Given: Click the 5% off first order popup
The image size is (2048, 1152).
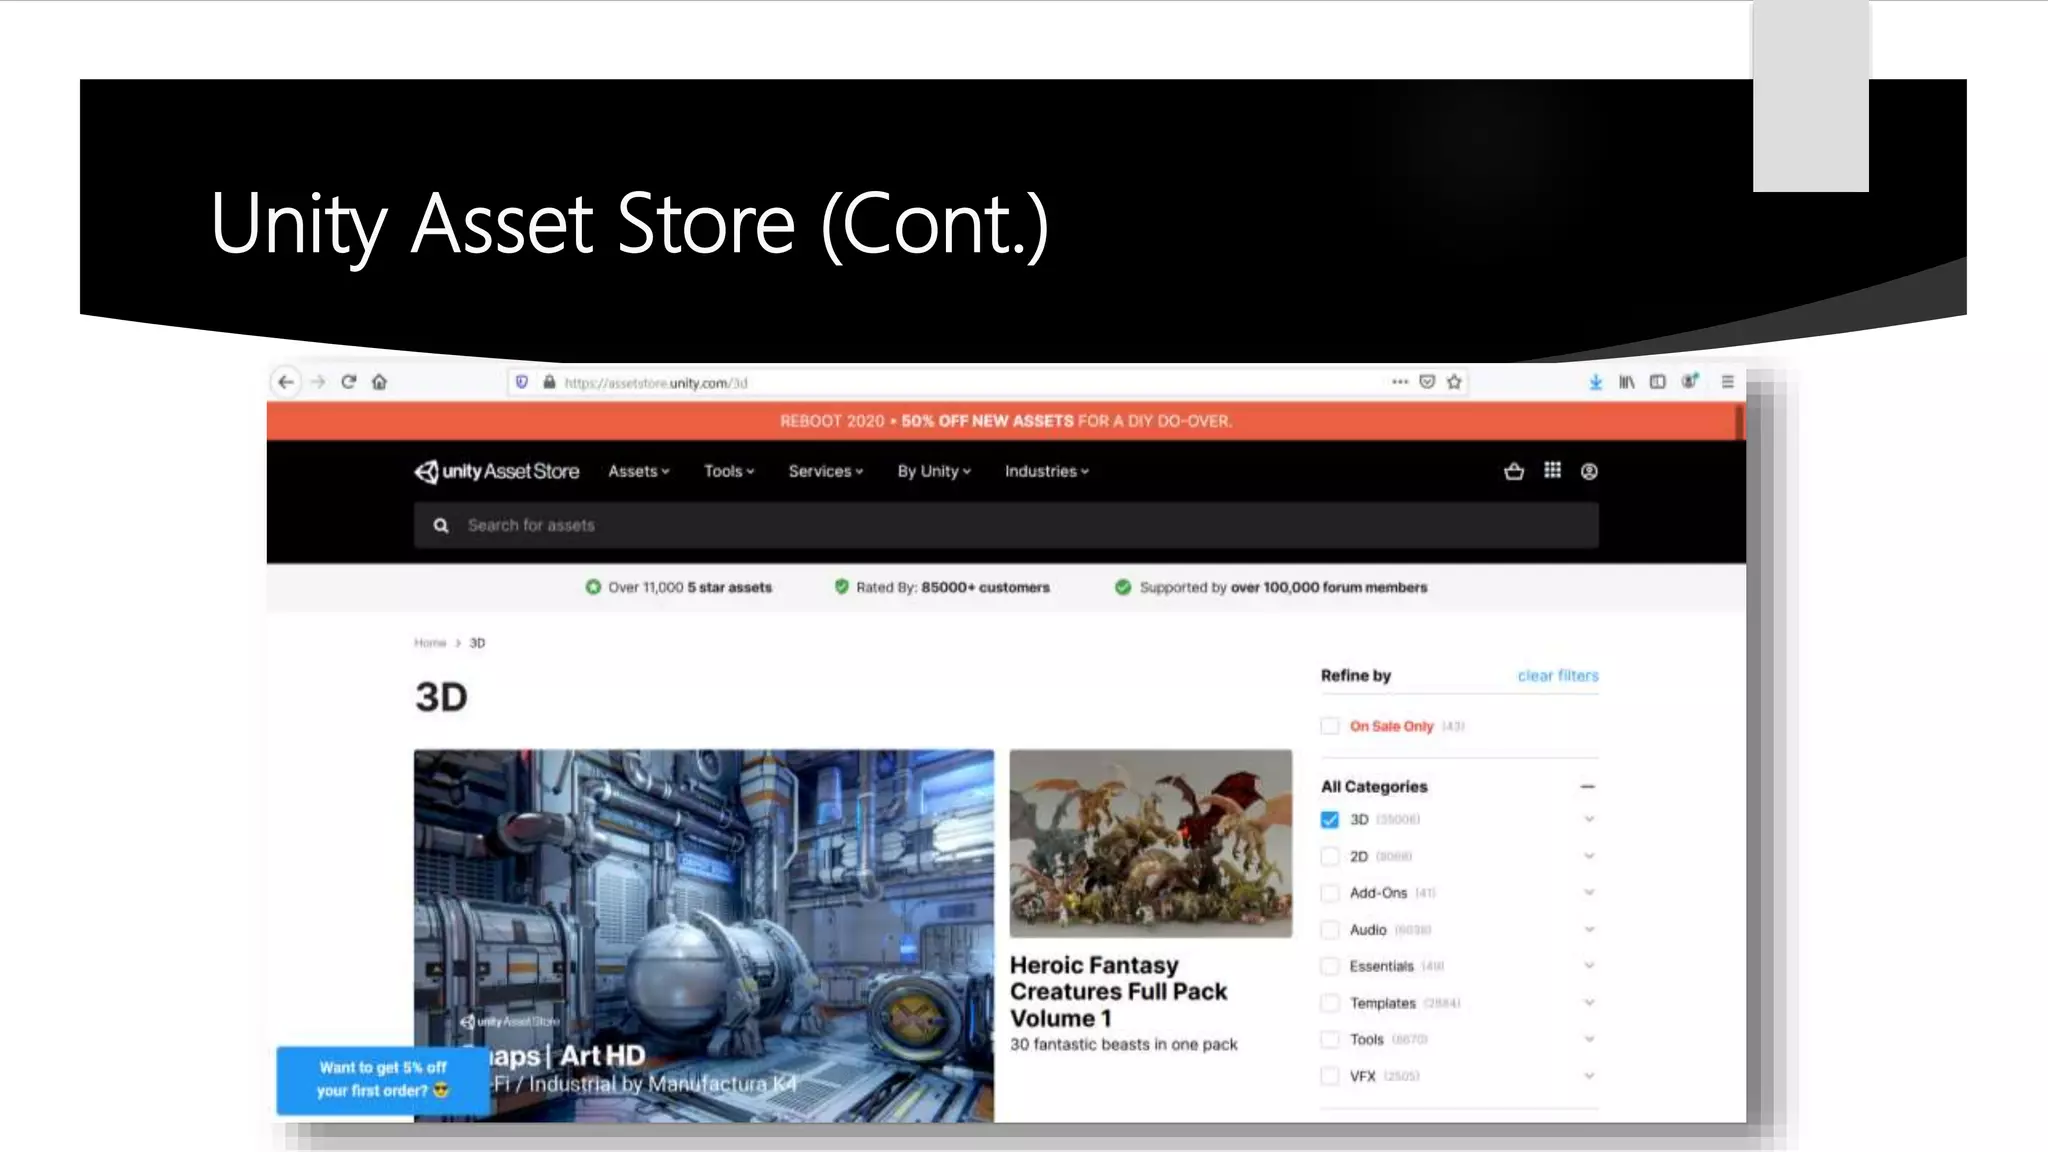Looking at the screenshot, I should [383, 1080].
